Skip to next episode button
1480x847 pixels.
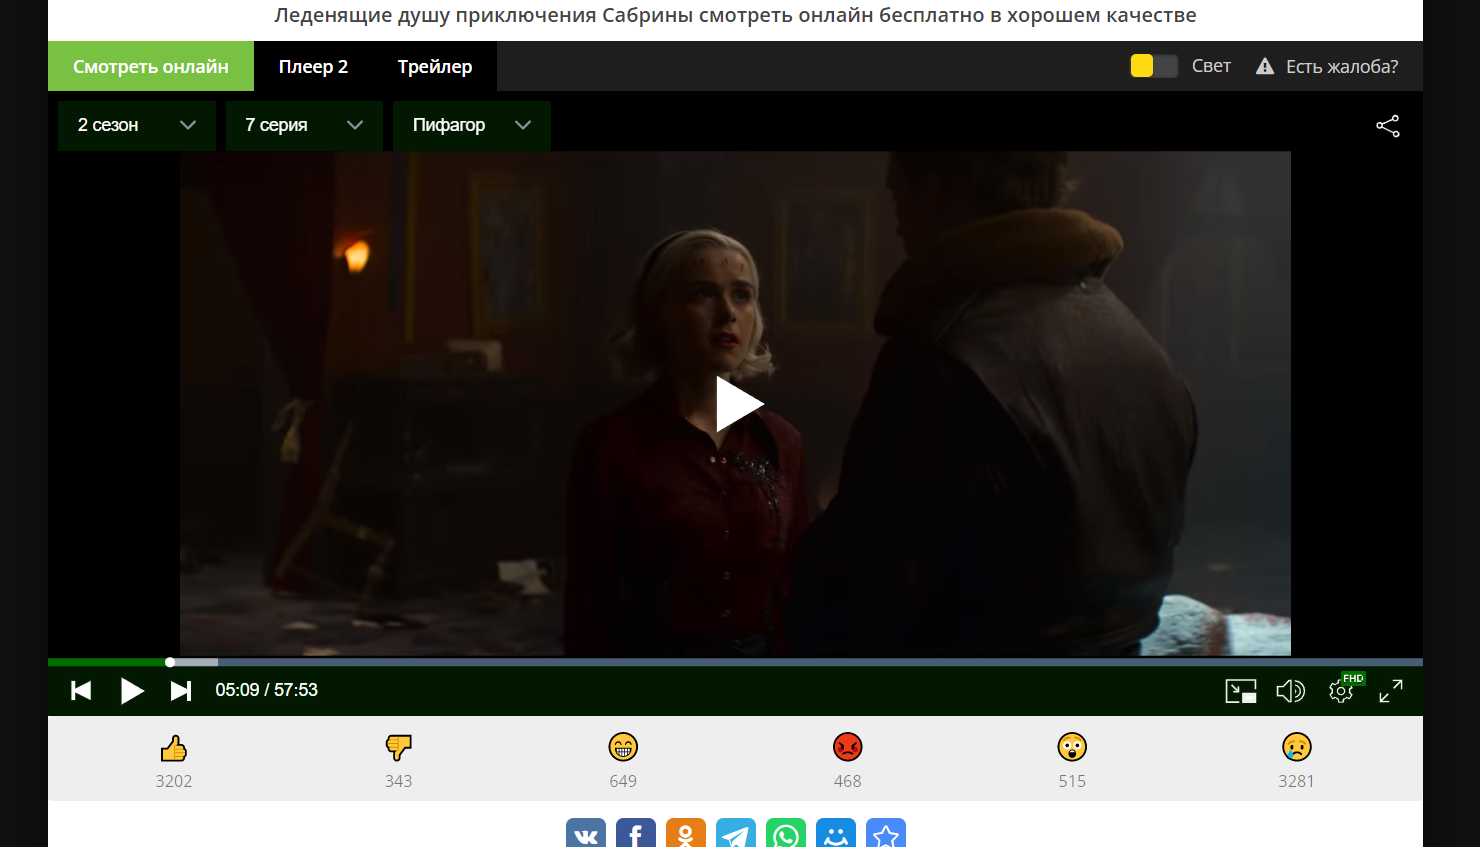coord(181,690)
